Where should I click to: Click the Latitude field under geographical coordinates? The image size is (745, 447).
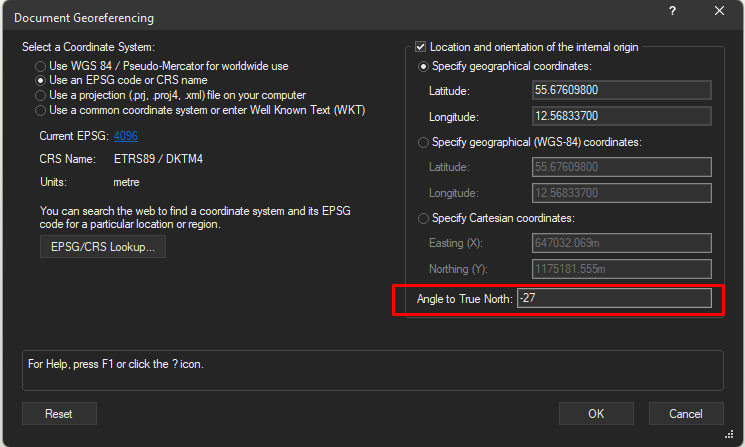(x=622, y=90)
